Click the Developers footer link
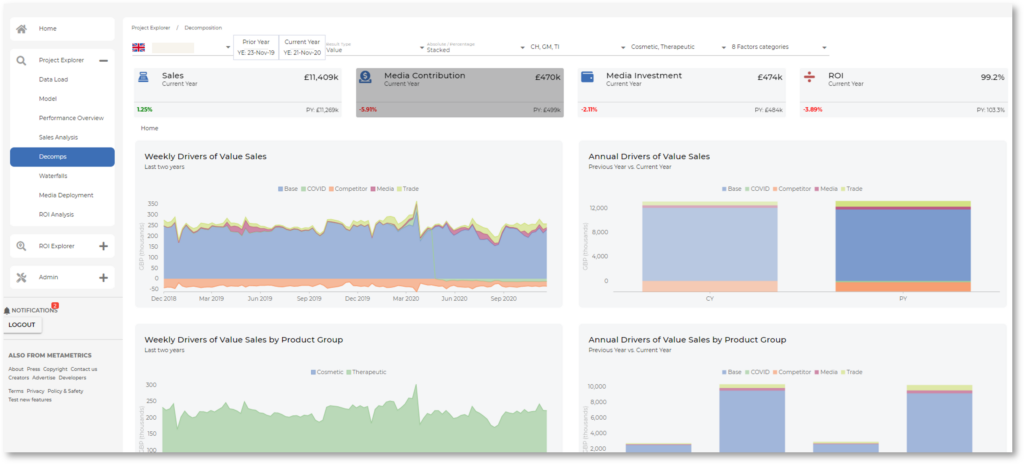This screenshot has height=464, width=1024. 72,378
